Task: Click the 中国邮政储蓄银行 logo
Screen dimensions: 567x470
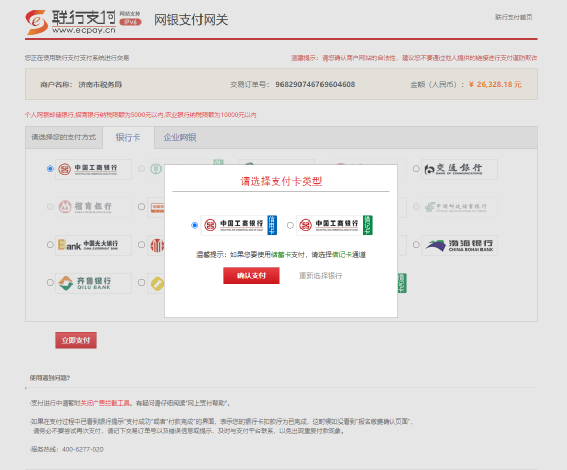Action: (459, 207)
